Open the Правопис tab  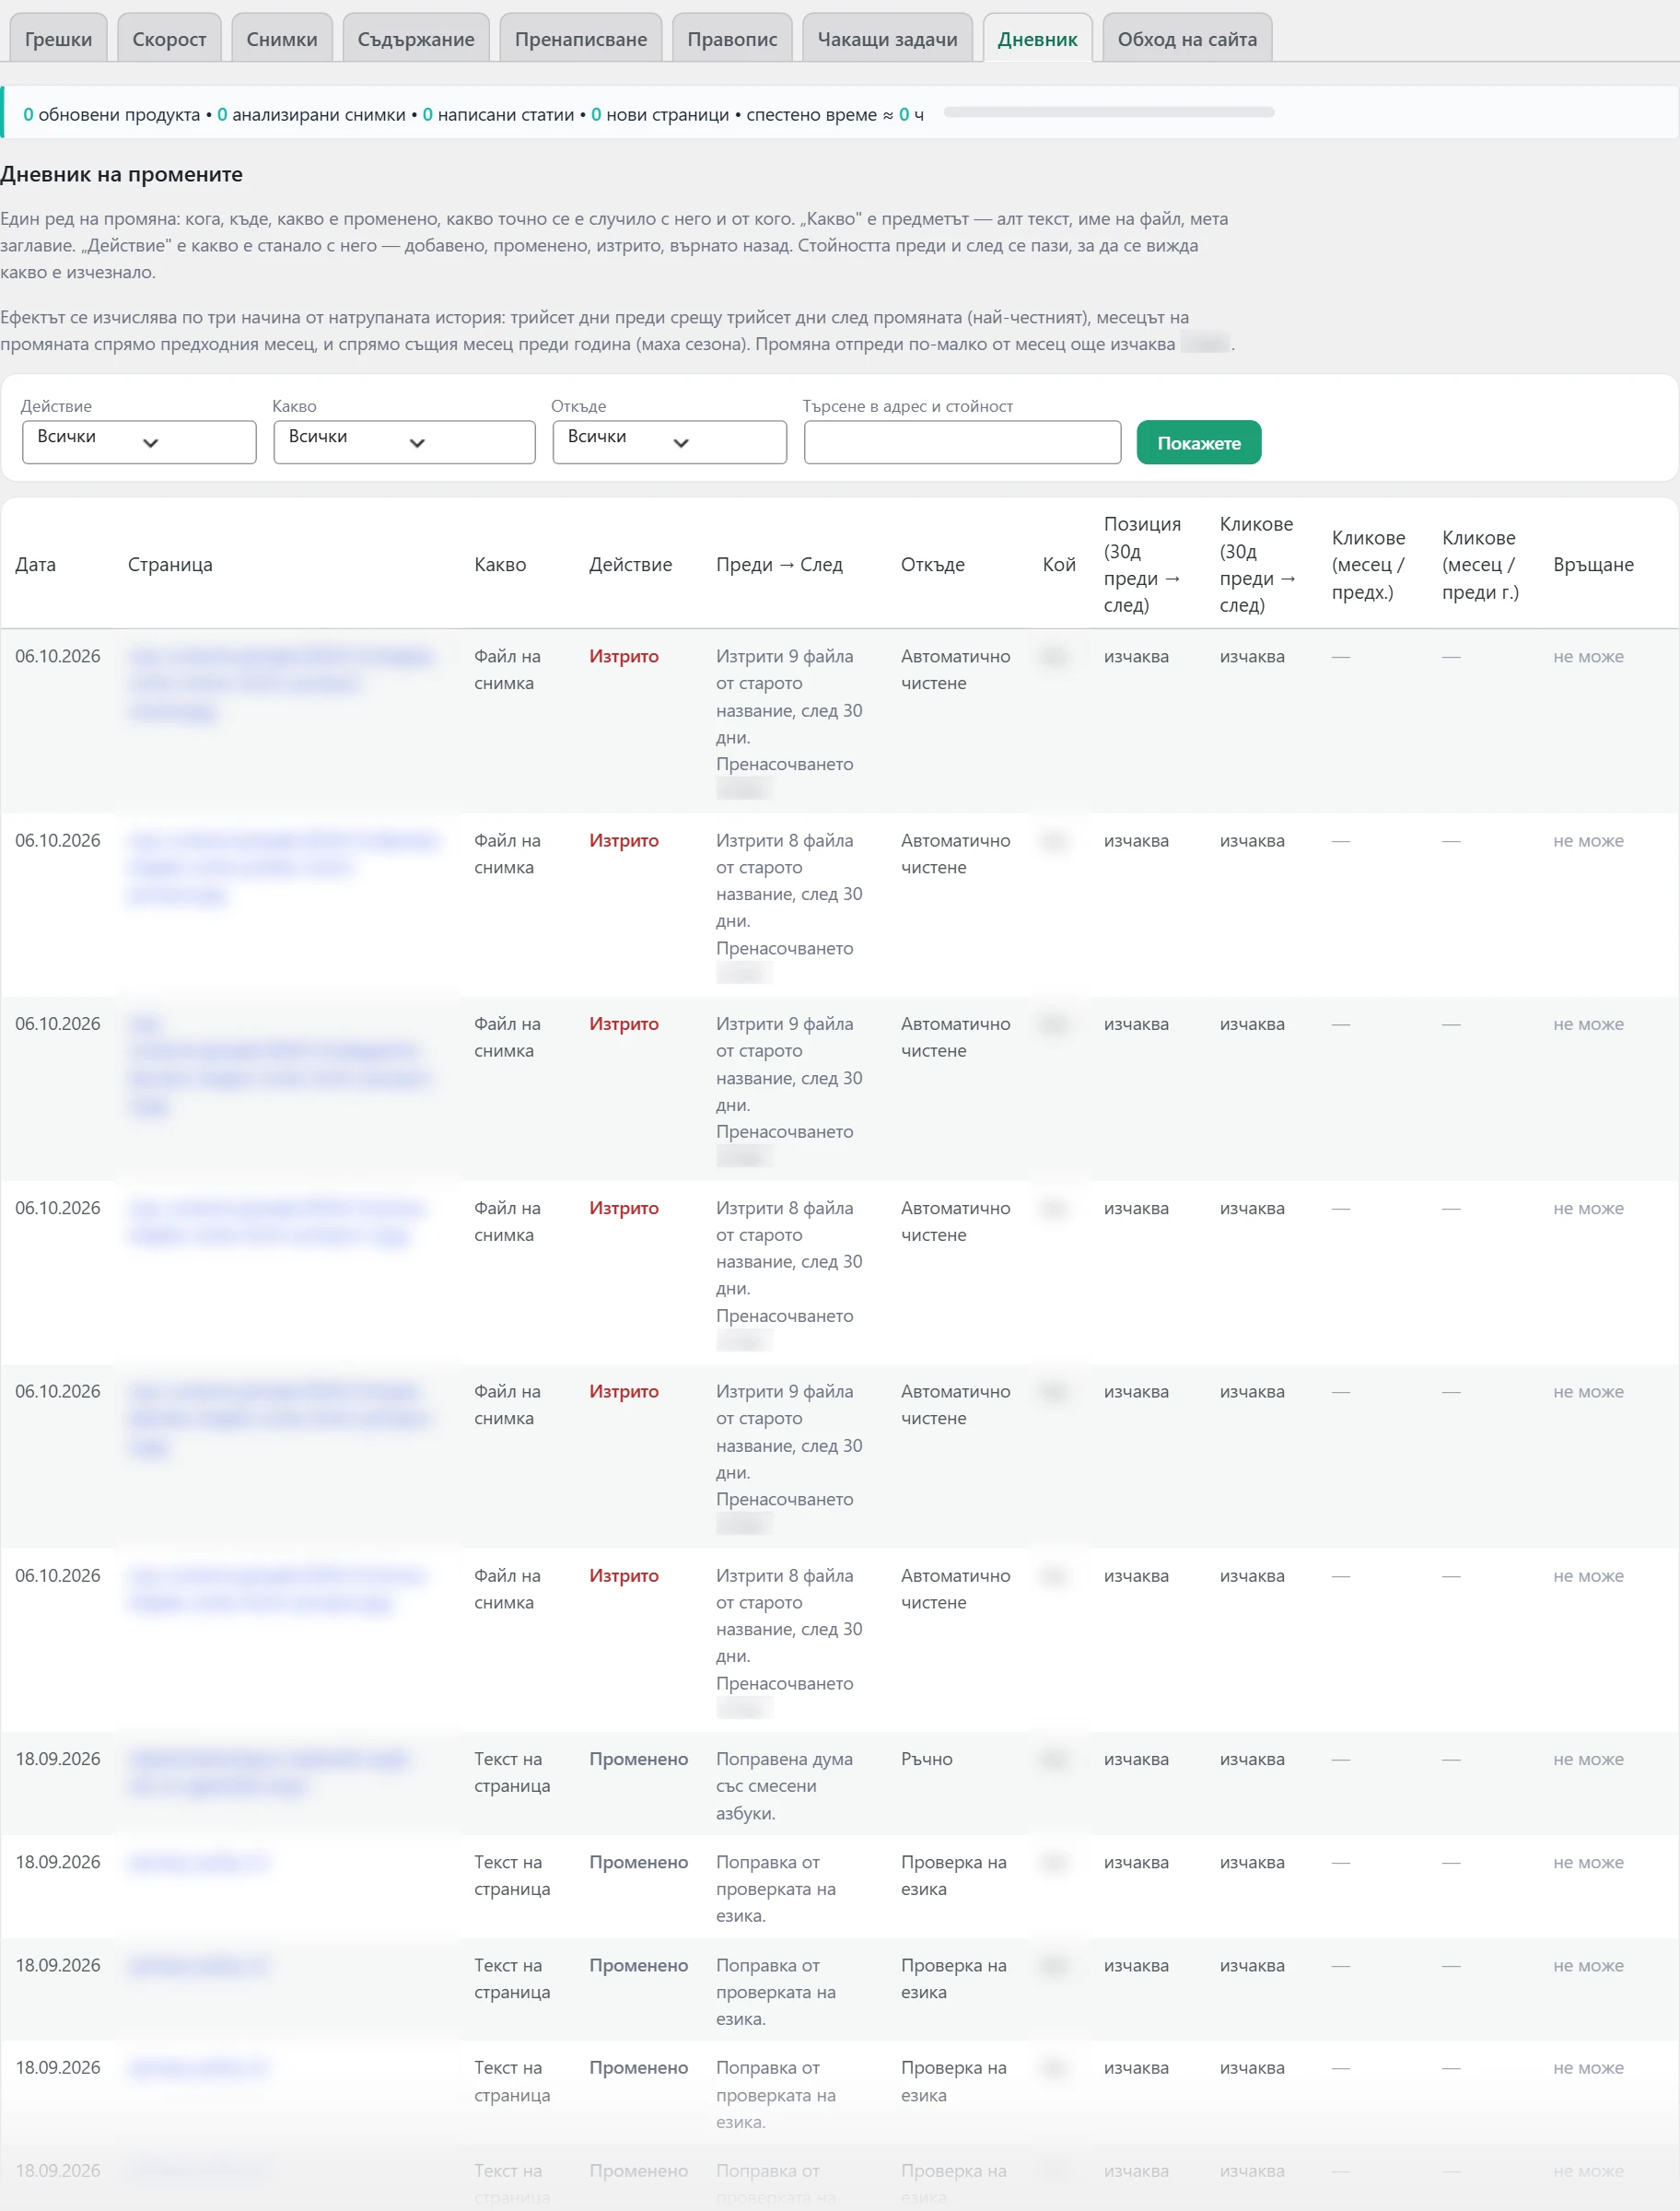[732, 39]
